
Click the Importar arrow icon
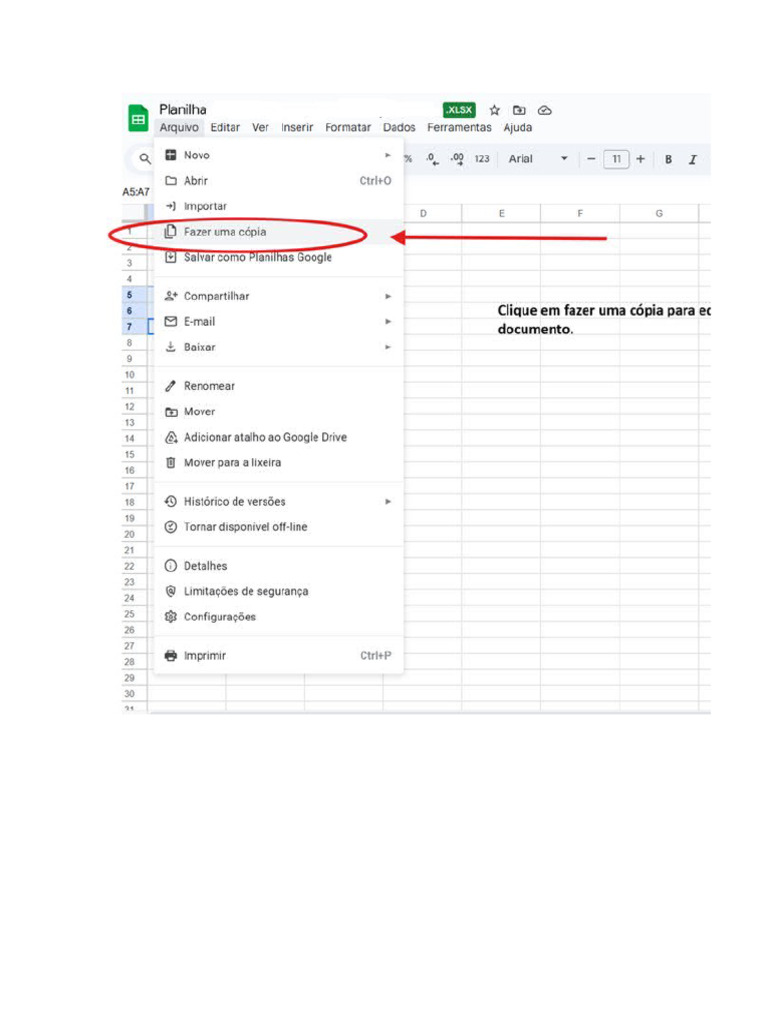pos(170,206)
